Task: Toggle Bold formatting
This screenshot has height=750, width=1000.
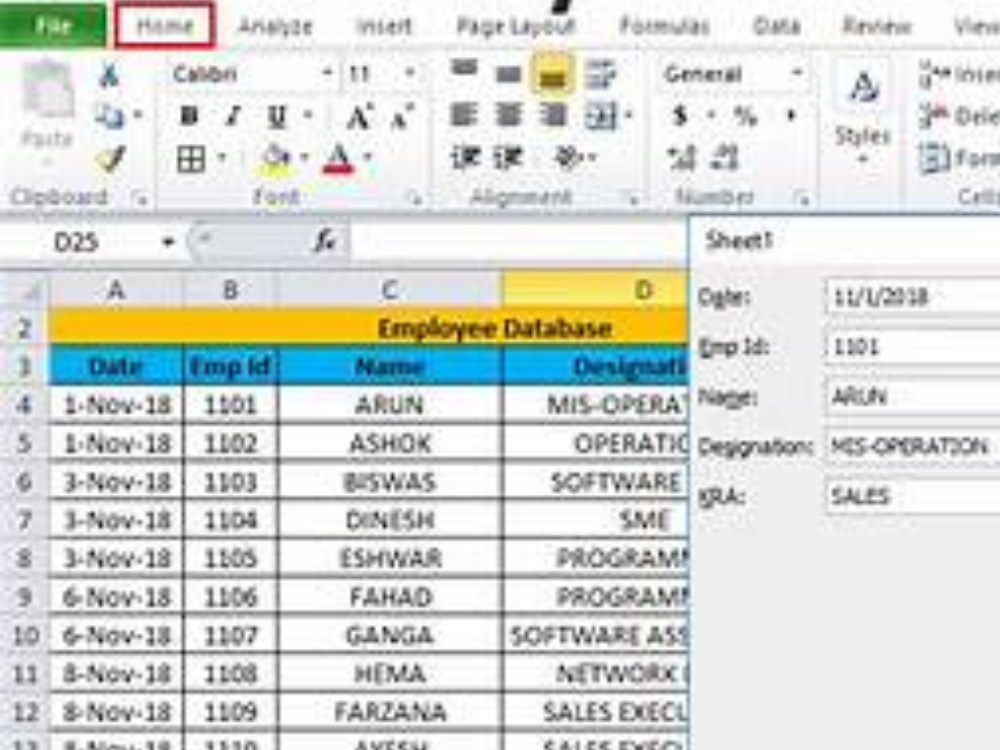Action: [x=189, y=116]
